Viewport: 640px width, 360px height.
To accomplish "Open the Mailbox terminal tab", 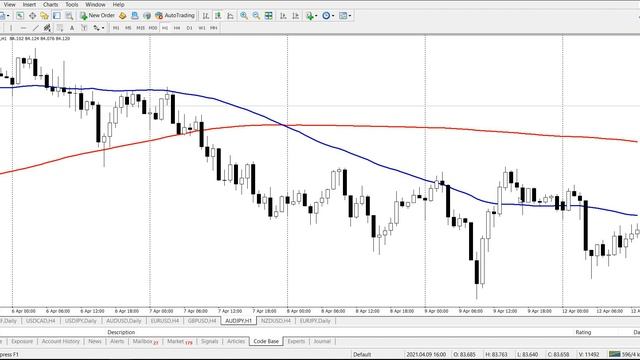I will (144, 341).
